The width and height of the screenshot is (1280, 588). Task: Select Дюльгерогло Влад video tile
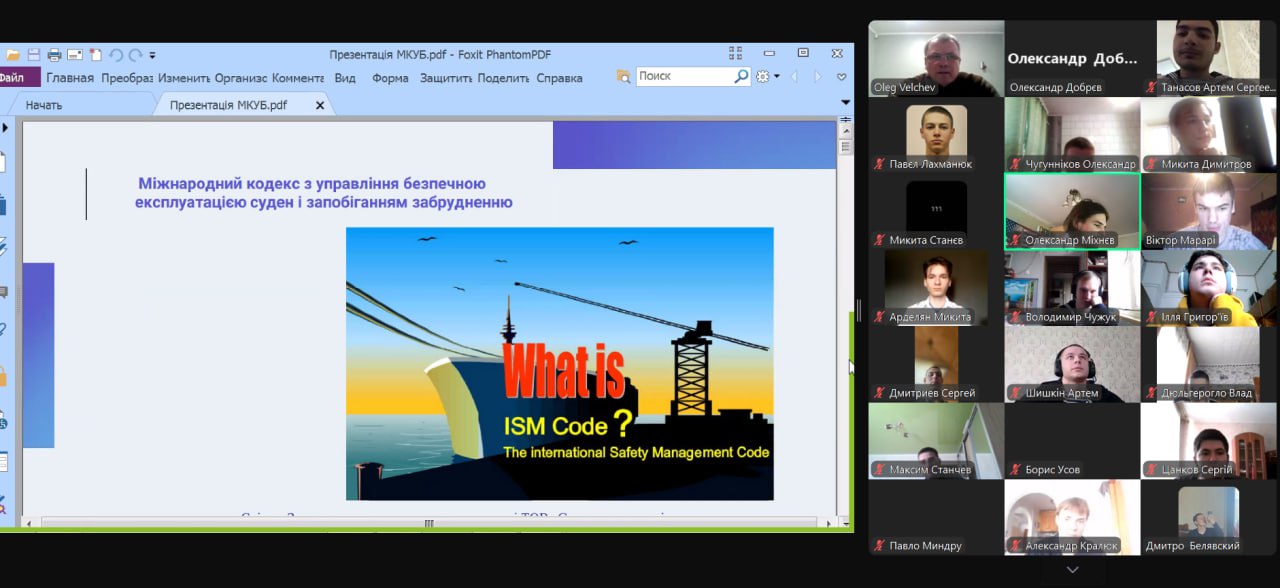[1208, 364]
